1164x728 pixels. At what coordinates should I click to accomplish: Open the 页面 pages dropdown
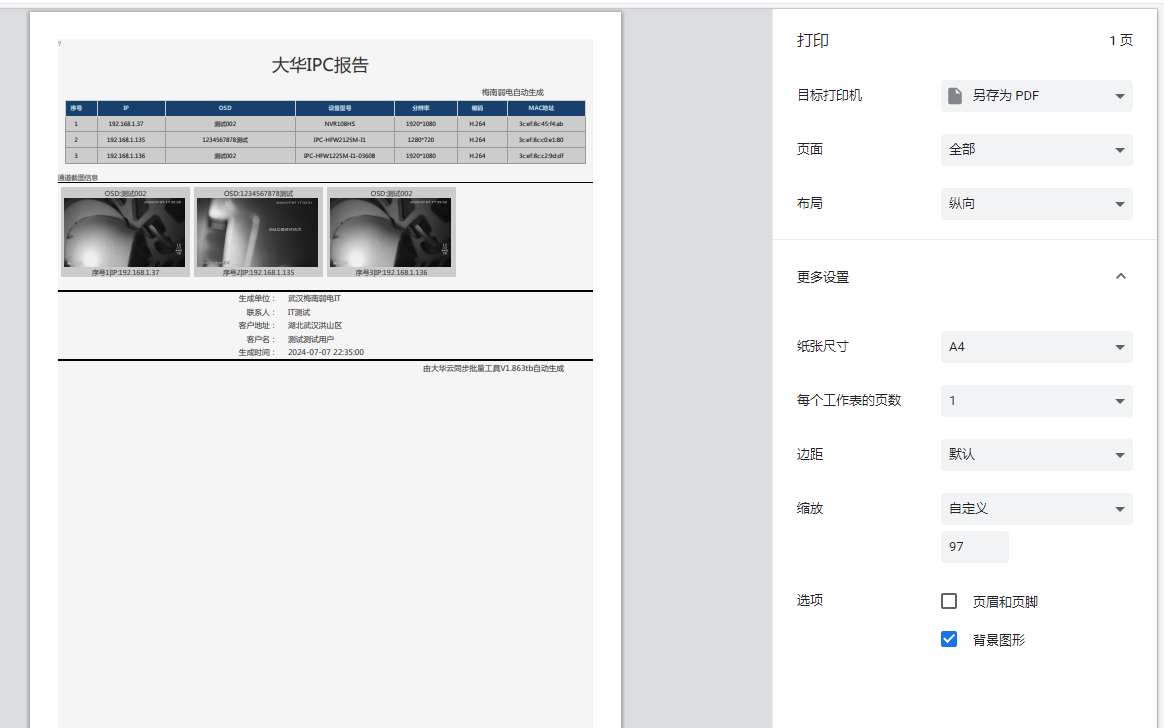[x=1036, y=149]
